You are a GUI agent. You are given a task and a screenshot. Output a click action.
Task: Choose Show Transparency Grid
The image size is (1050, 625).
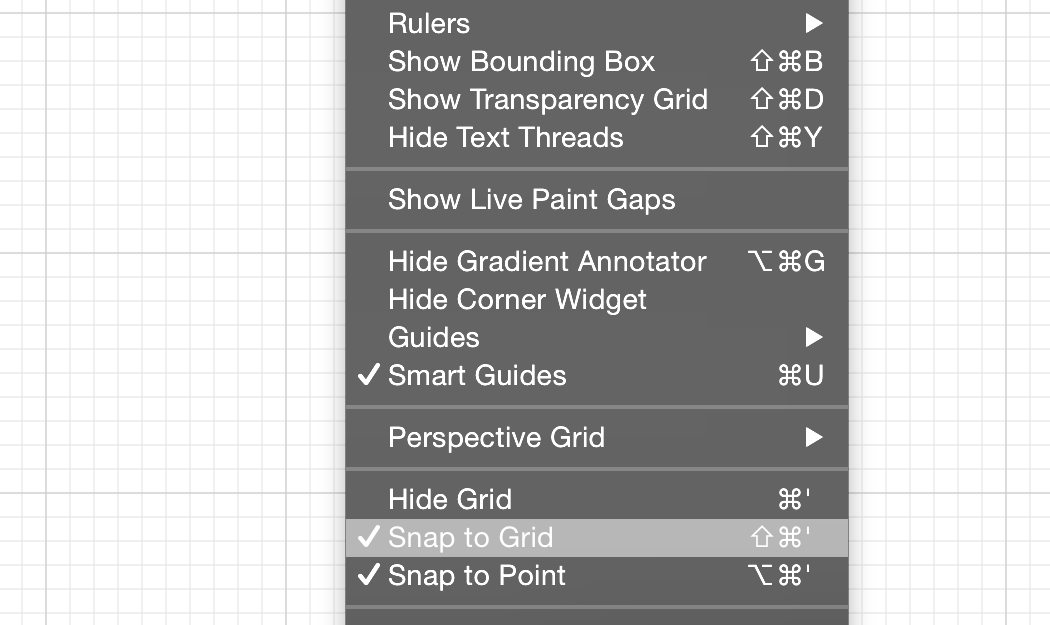(548, 99)
